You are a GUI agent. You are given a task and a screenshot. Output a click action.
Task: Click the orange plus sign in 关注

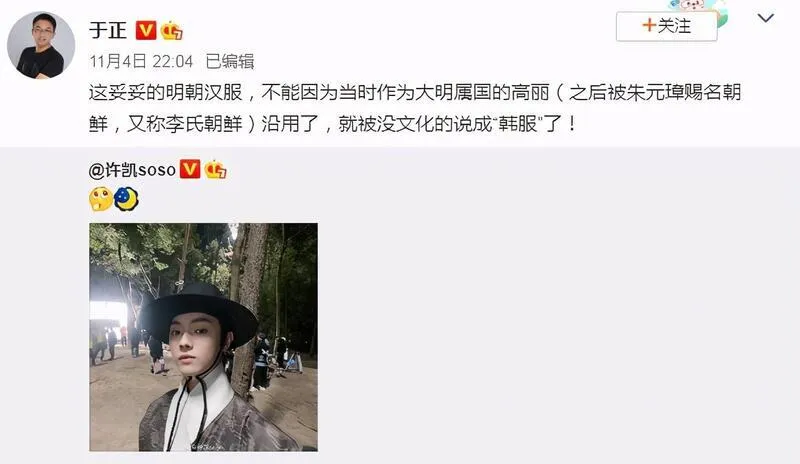coord(648,26)
